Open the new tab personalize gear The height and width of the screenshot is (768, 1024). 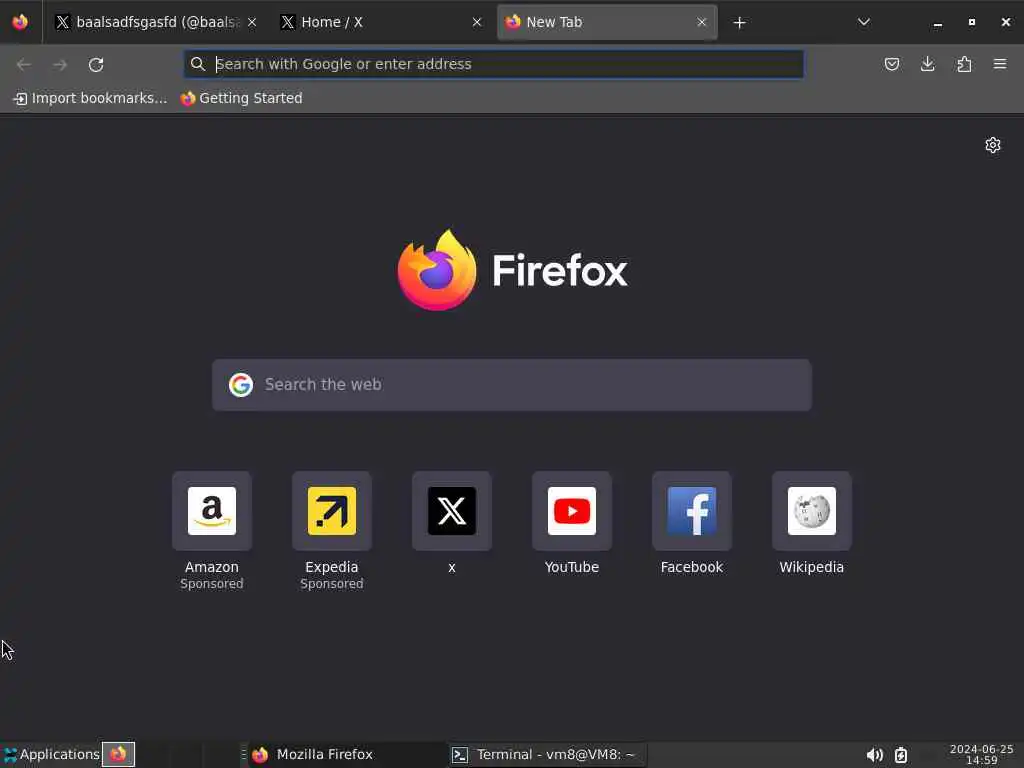(x=993, y=145)
